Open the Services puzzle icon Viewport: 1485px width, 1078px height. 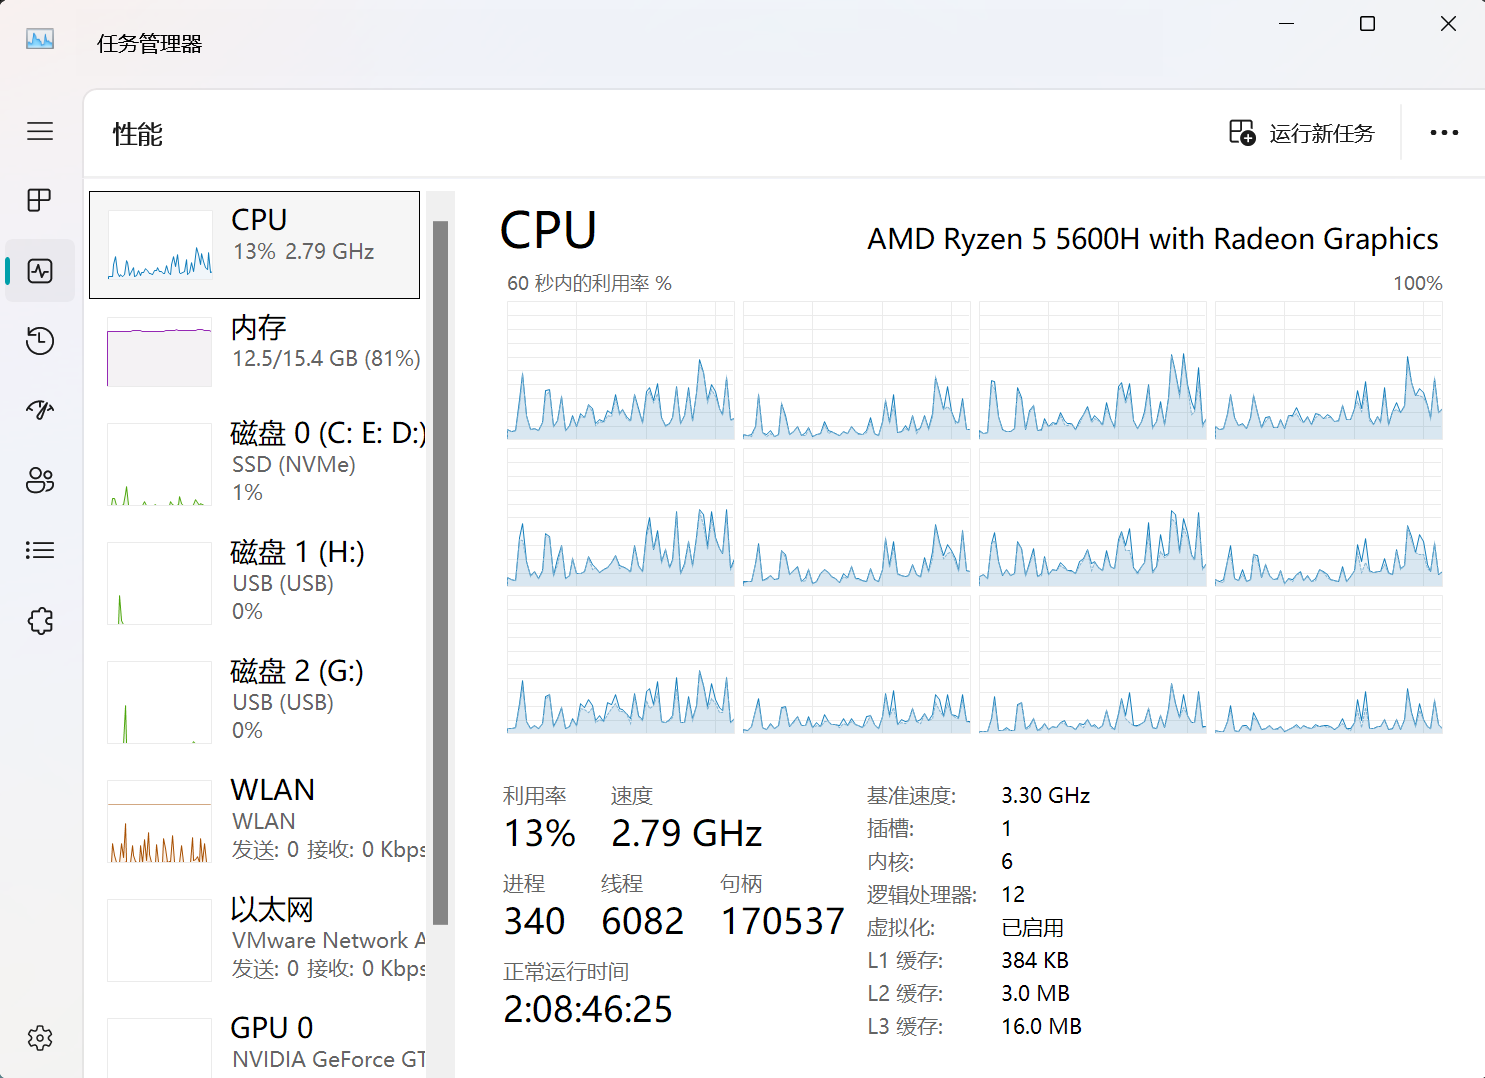tap(40, 621)
